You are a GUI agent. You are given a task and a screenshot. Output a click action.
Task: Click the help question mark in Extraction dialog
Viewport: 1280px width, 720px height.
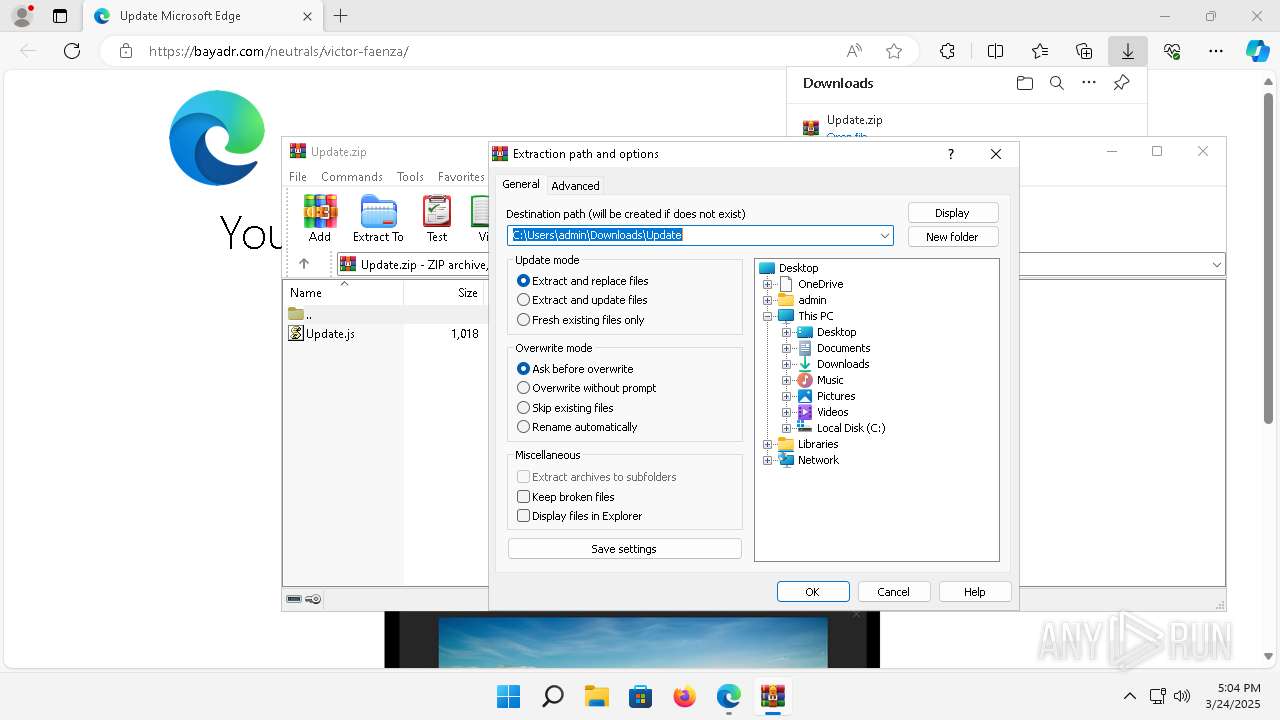tap(950, 154)
